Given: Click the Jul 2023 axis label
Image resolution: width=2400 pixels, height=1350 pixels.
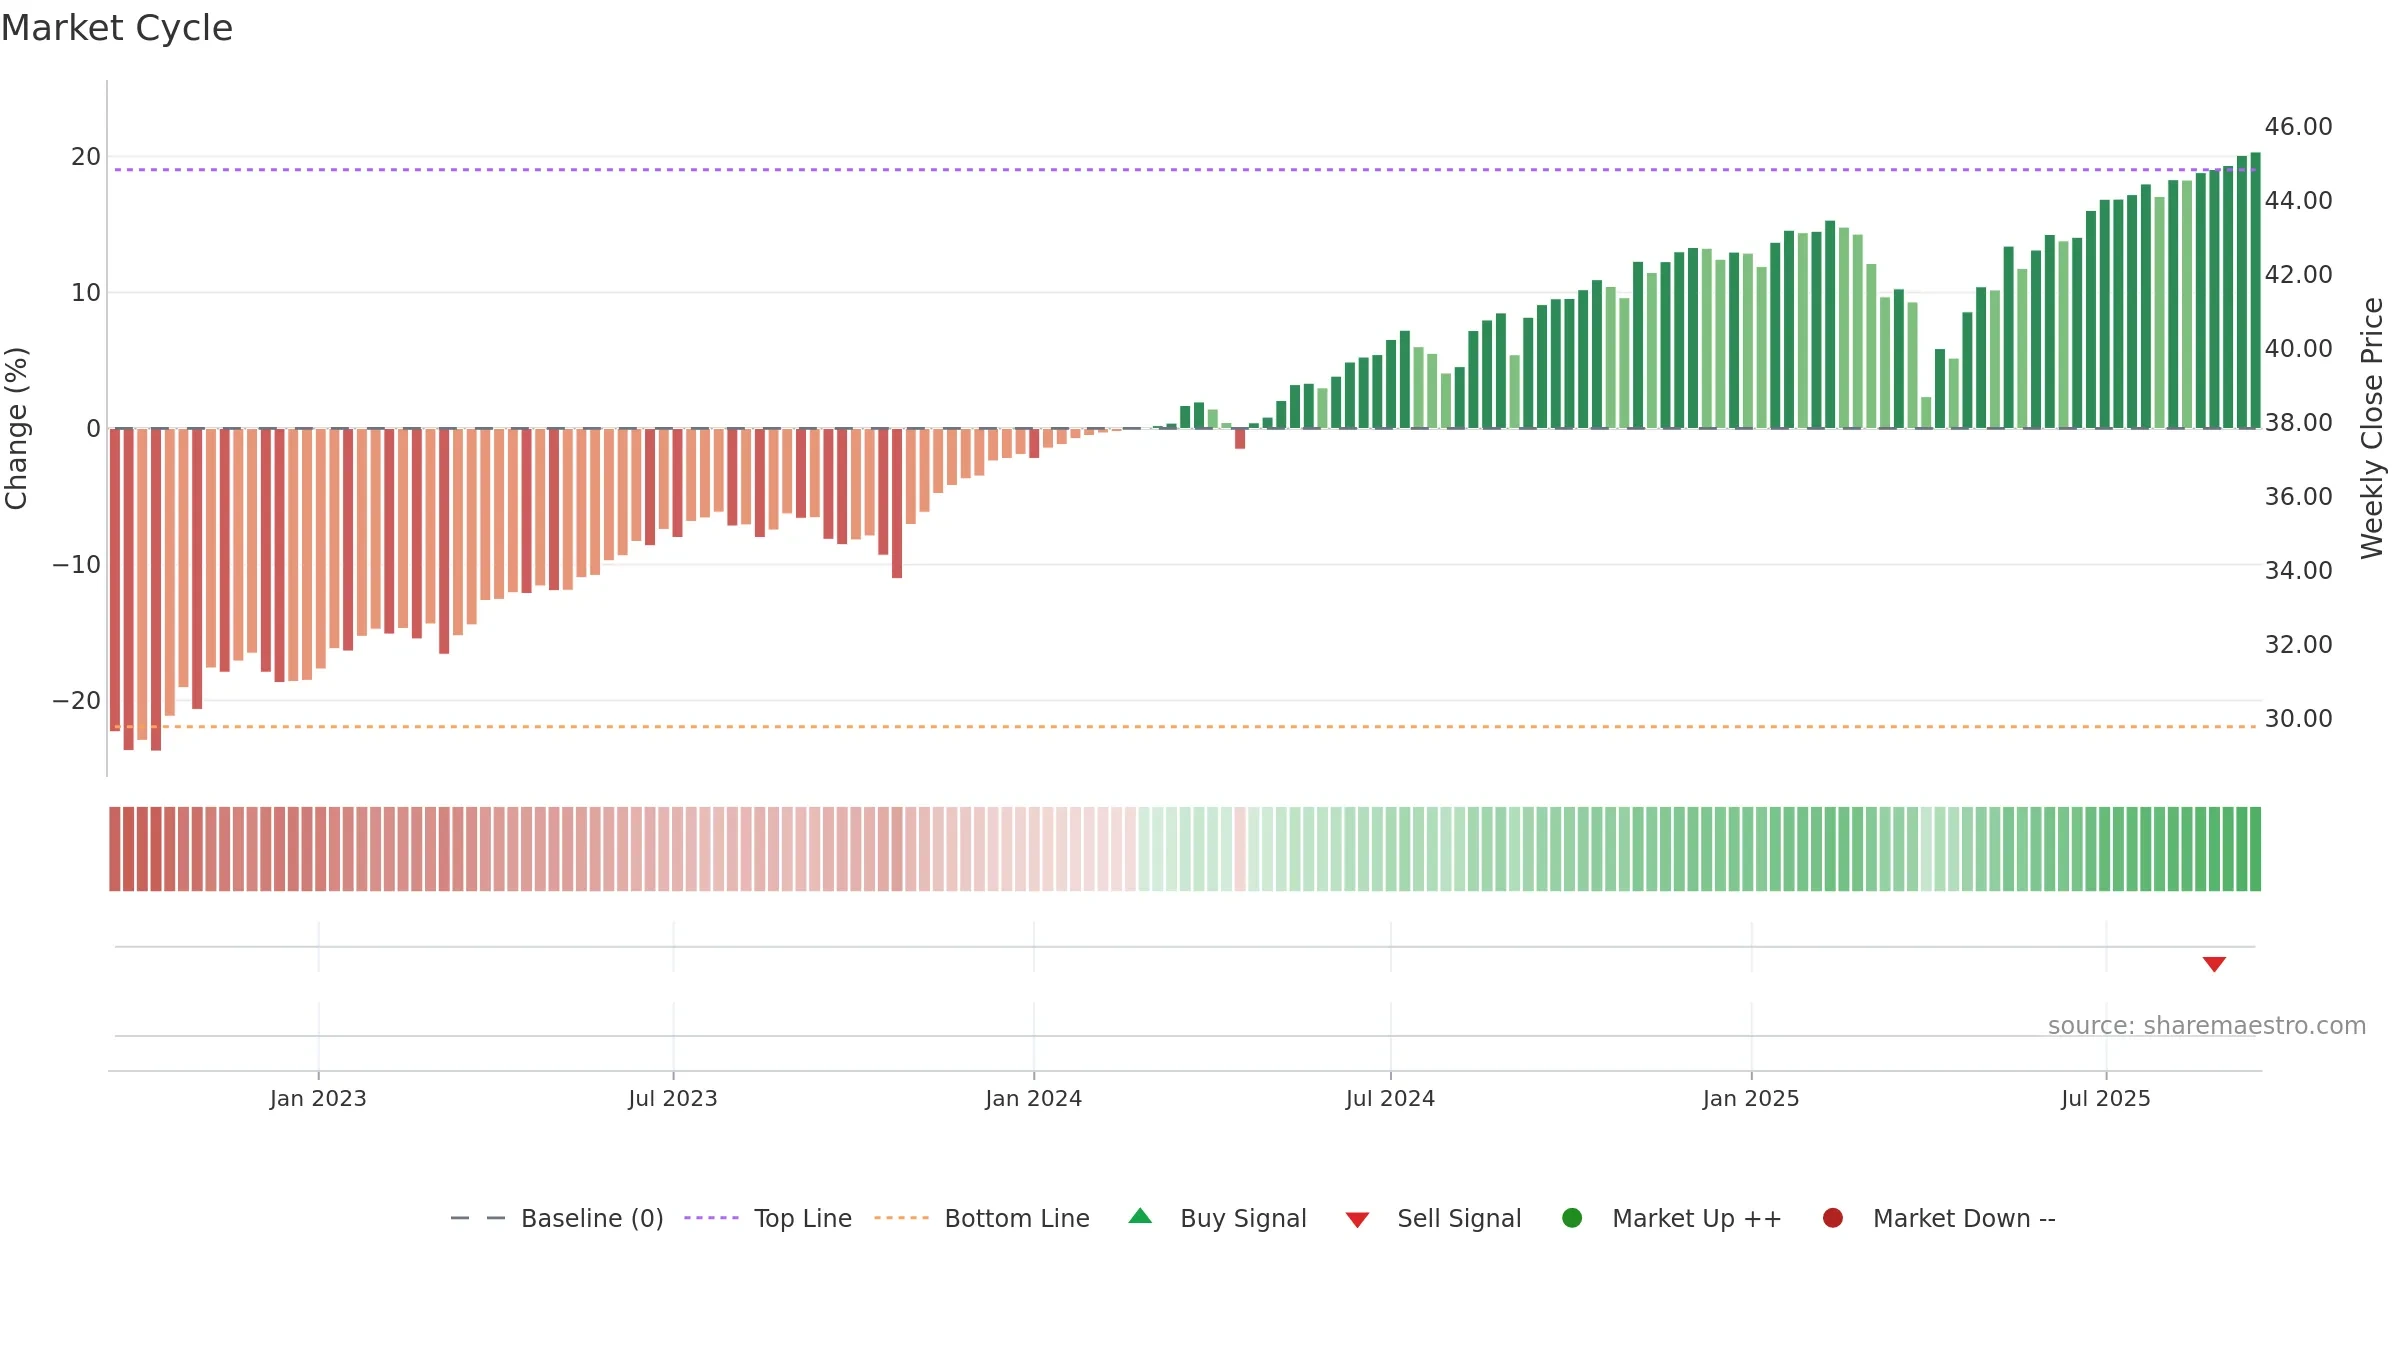Looking at the screenshot, I should (673, 1099).
